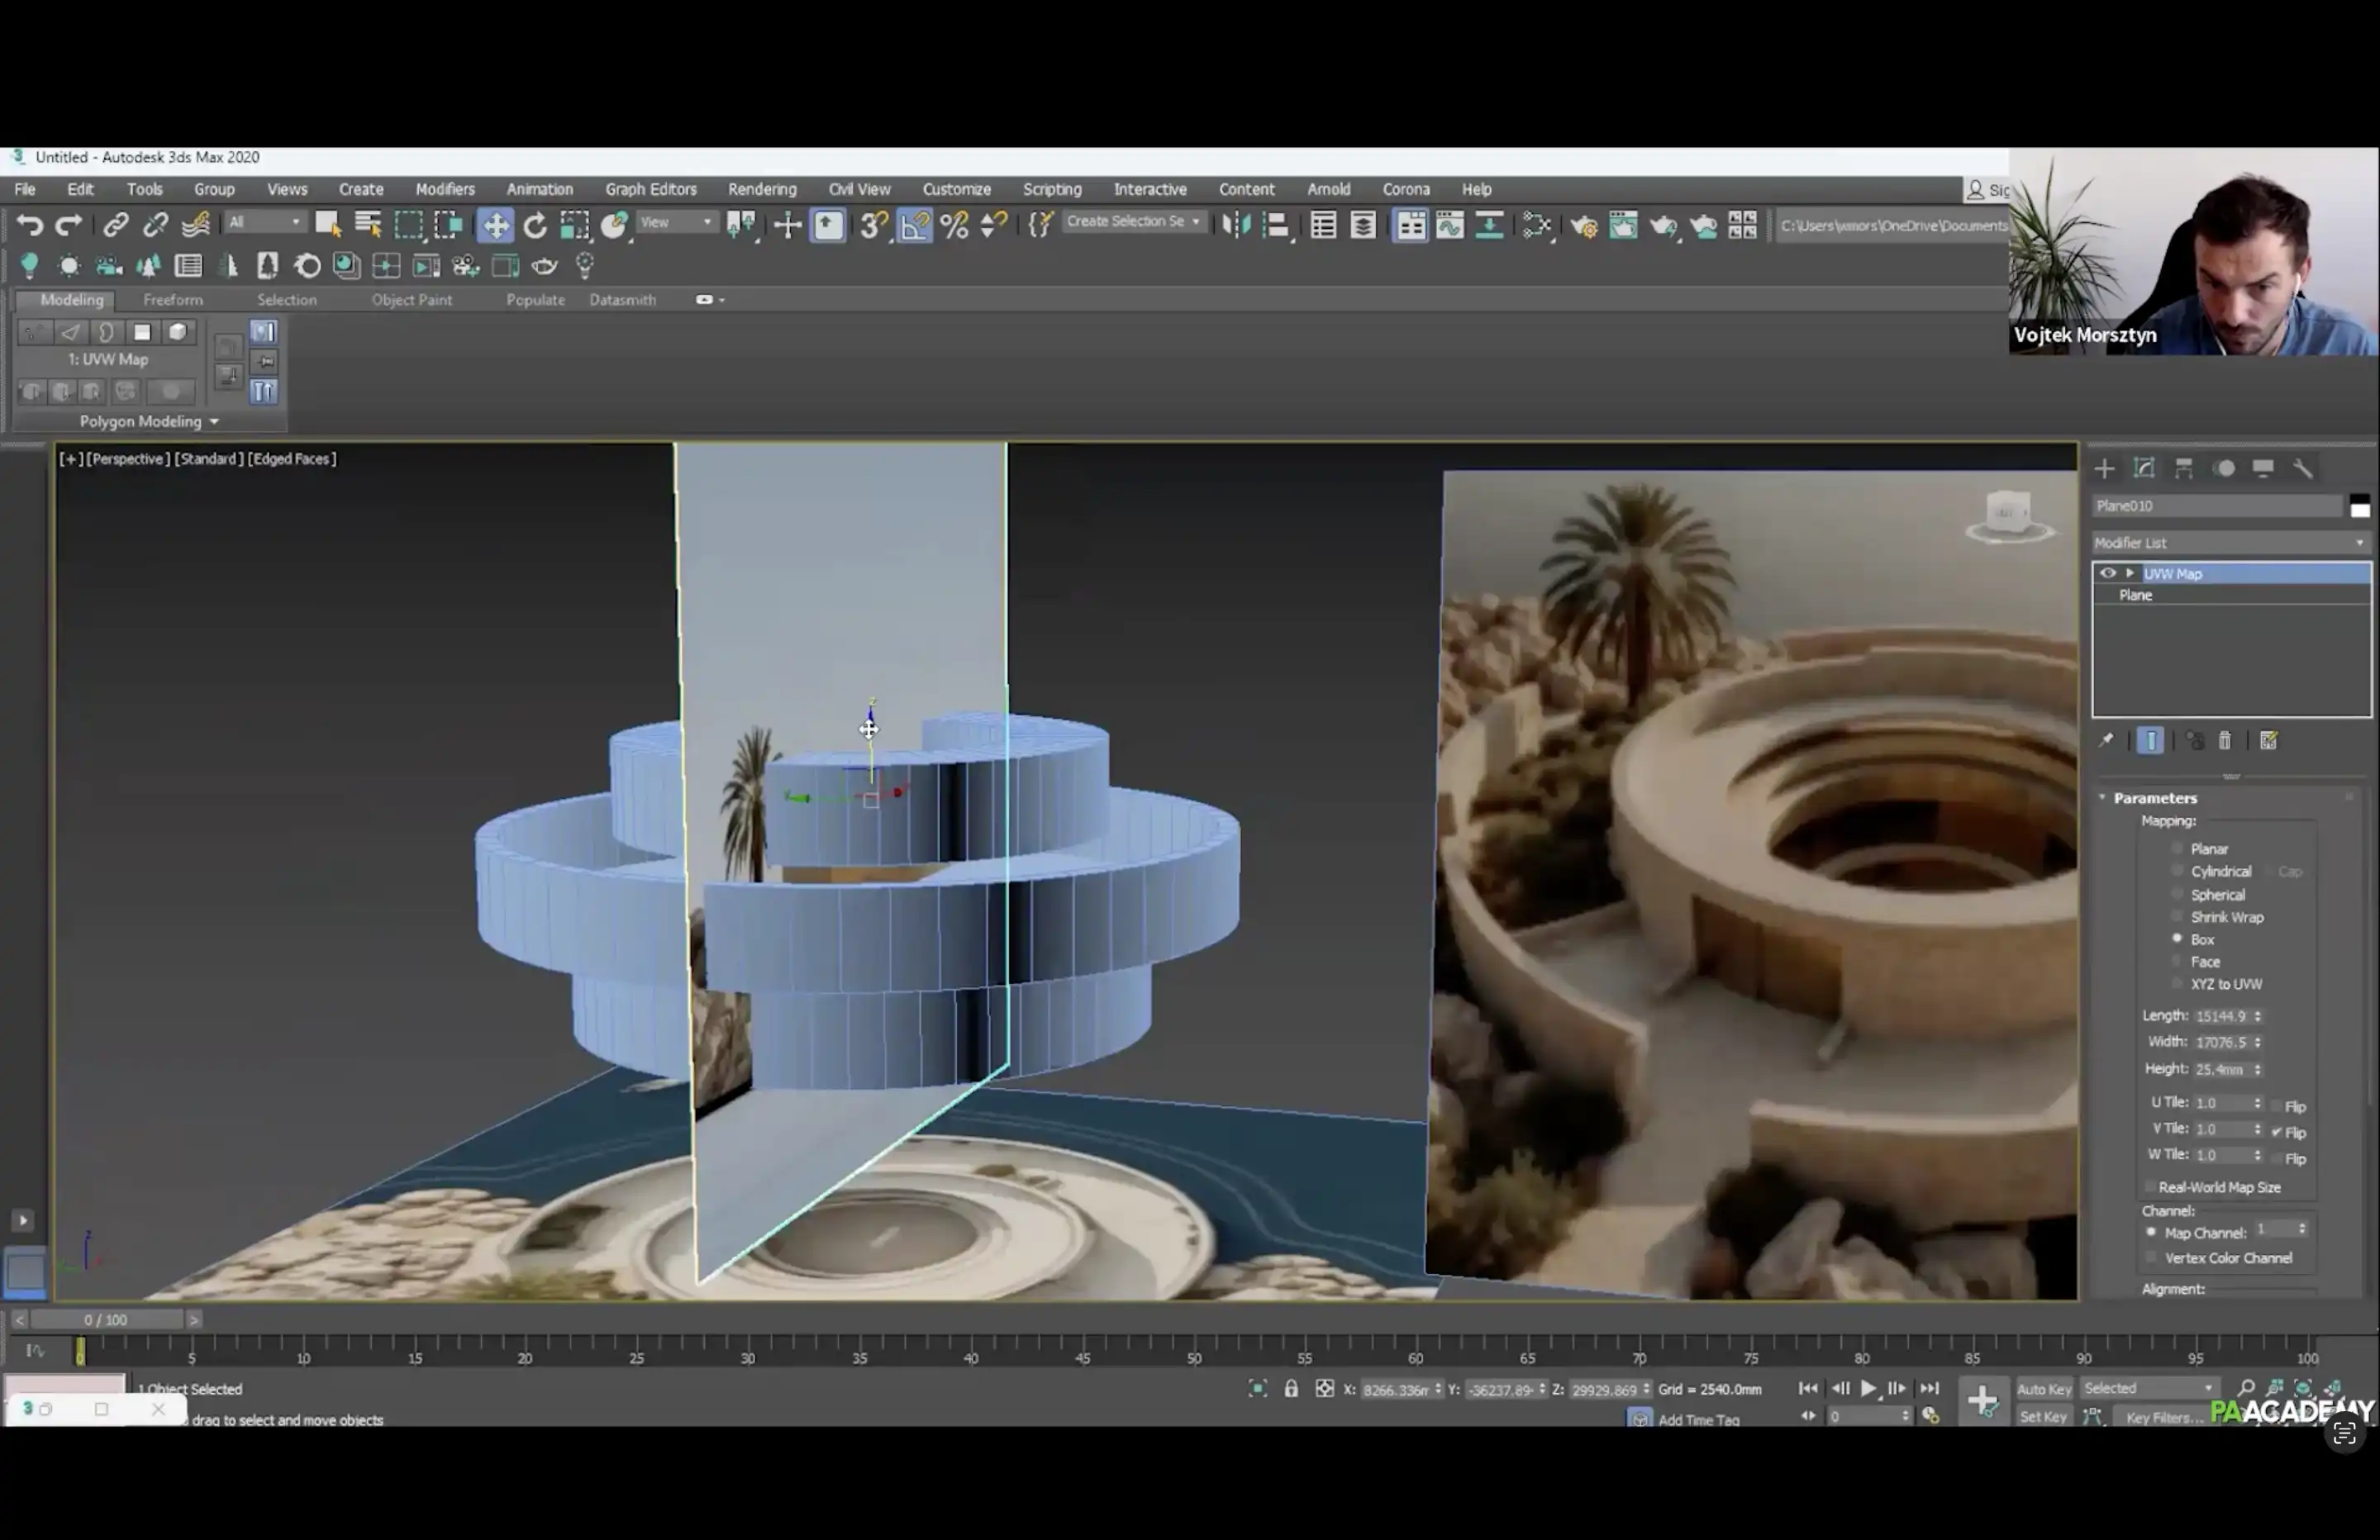Viewport: 2380px width, 1540px height.
Task: Click the Auto Key button
Action: pyautogui.click(x=2043, y=1388)
